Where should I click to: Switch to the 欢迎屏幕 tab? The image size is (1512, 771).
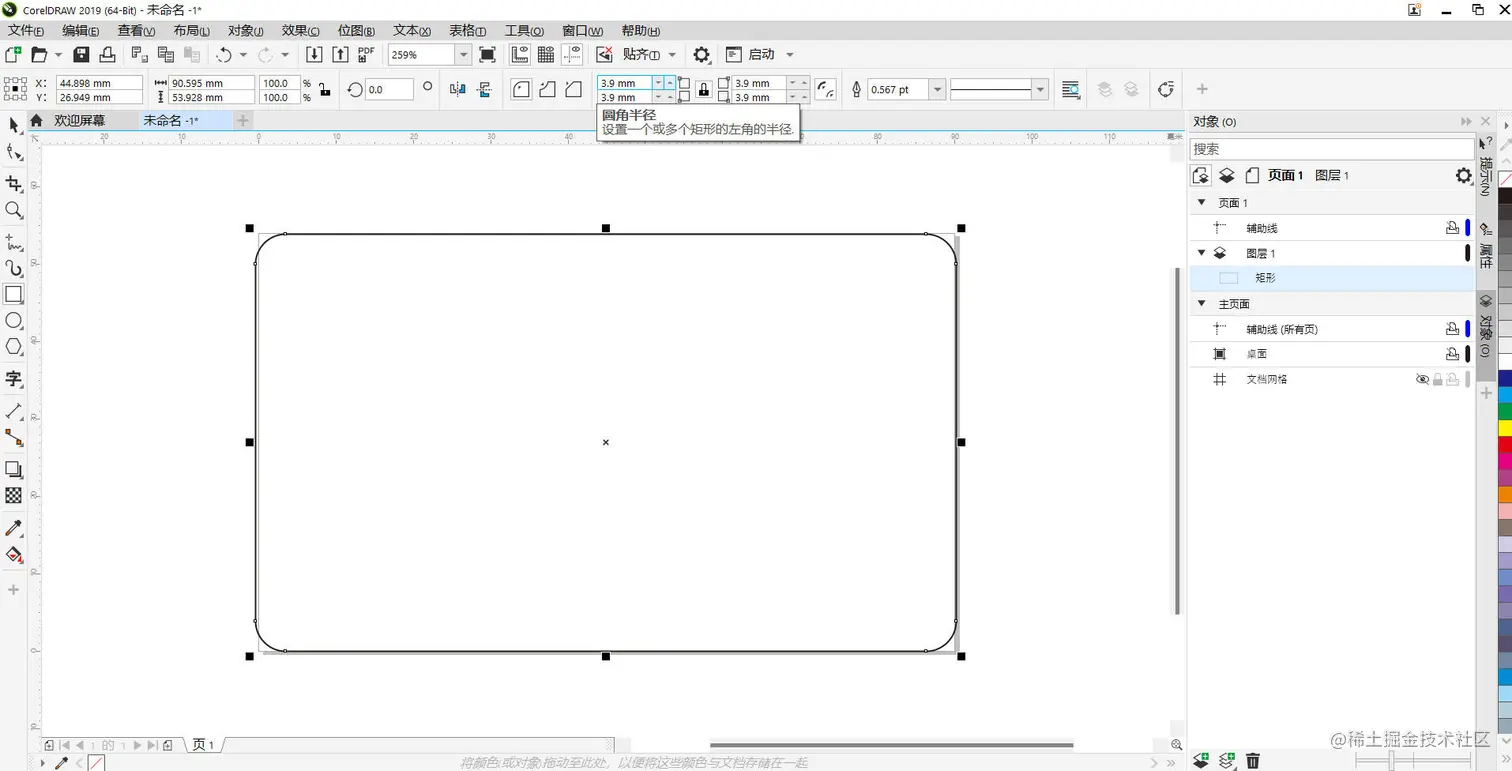click(x=79, y=121)
